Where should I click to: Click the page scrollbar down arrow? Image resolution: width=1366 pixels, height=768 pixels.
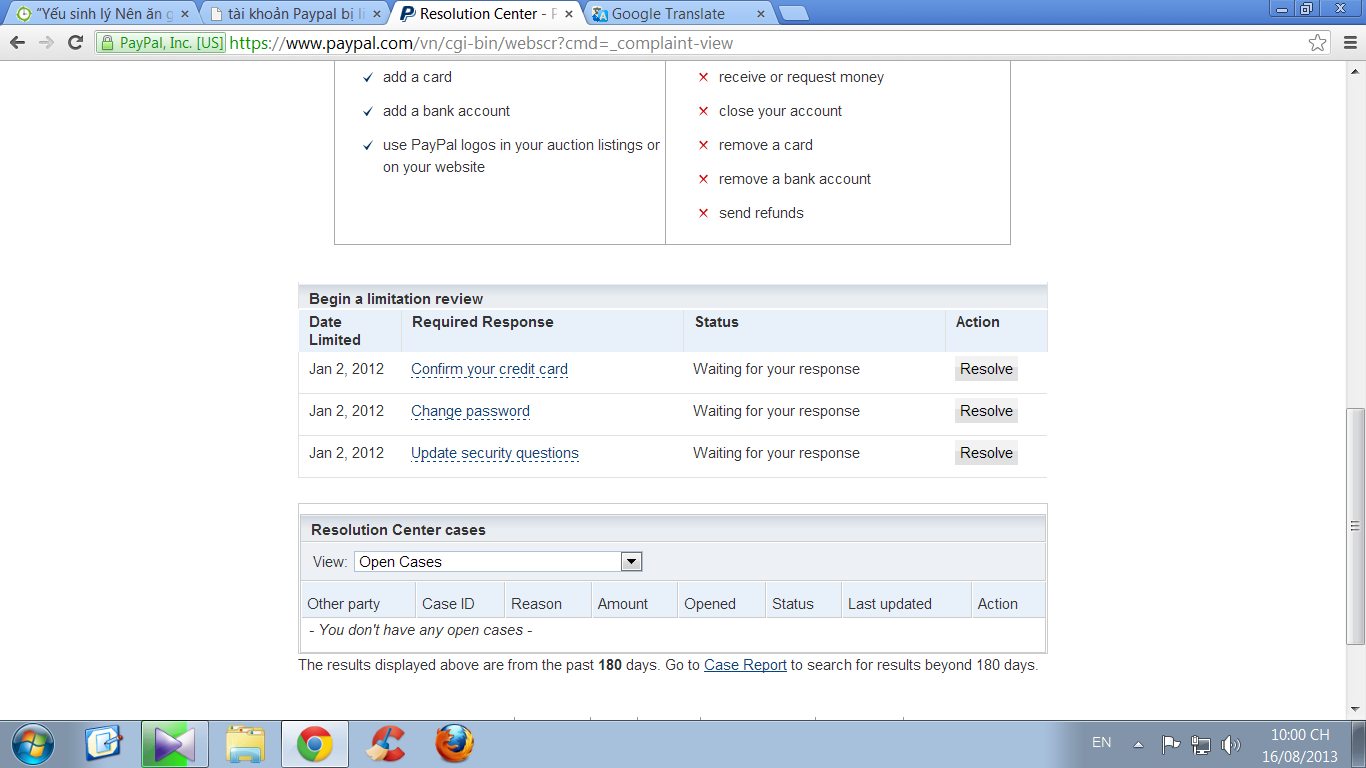pos(1356,709)
